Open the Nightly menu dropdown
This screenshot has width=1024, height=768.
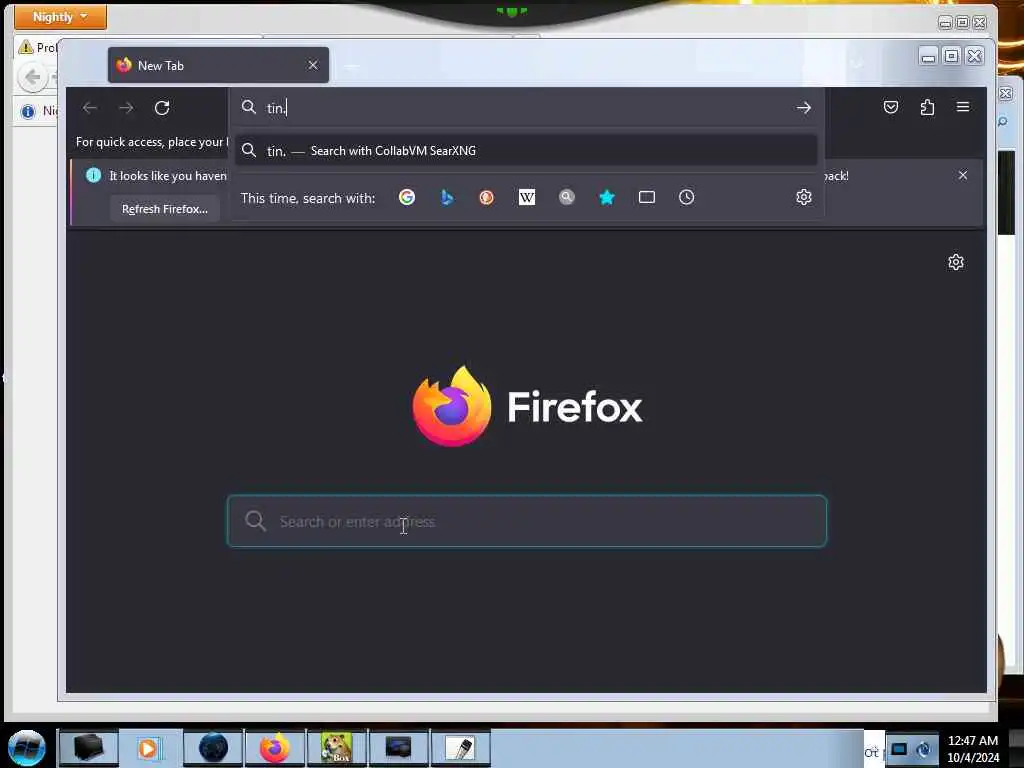pos(60,17)
